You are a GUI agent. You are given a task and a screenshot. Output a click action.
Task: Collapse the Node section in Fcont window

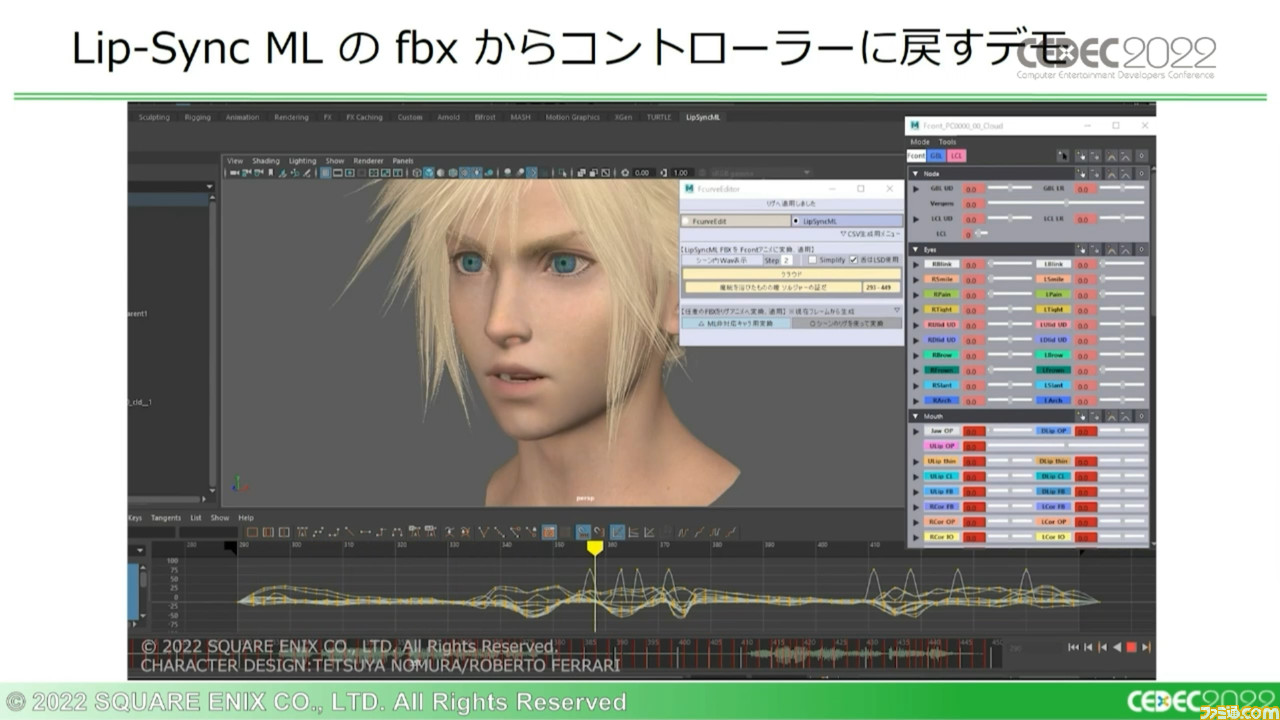tap(915, 174)
